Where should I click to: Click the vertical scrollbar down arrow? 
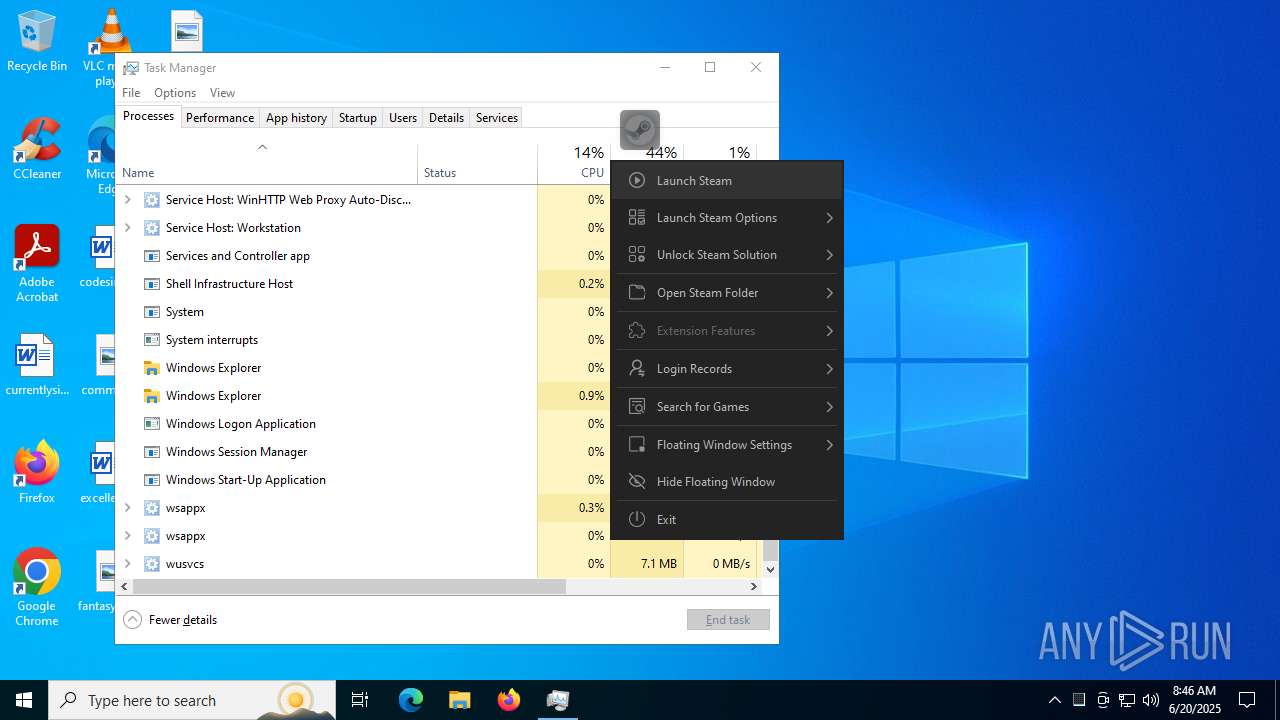[x=770, y=569]
